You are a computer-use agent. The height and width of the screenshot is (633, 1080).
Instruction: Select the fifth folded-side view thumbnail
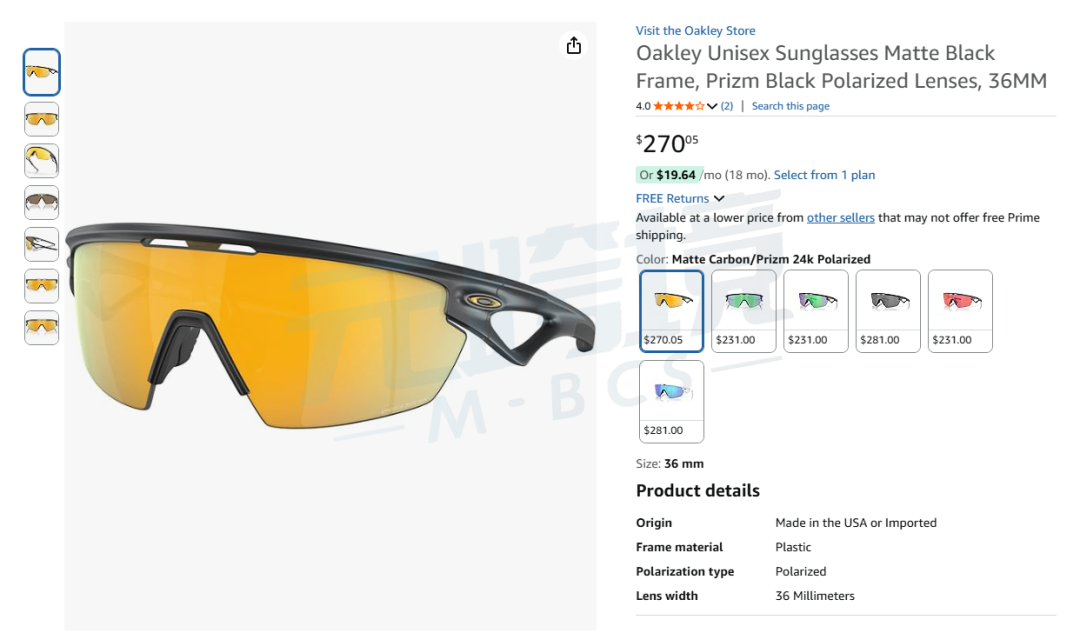pyautogui.click(x=41, y=245)
